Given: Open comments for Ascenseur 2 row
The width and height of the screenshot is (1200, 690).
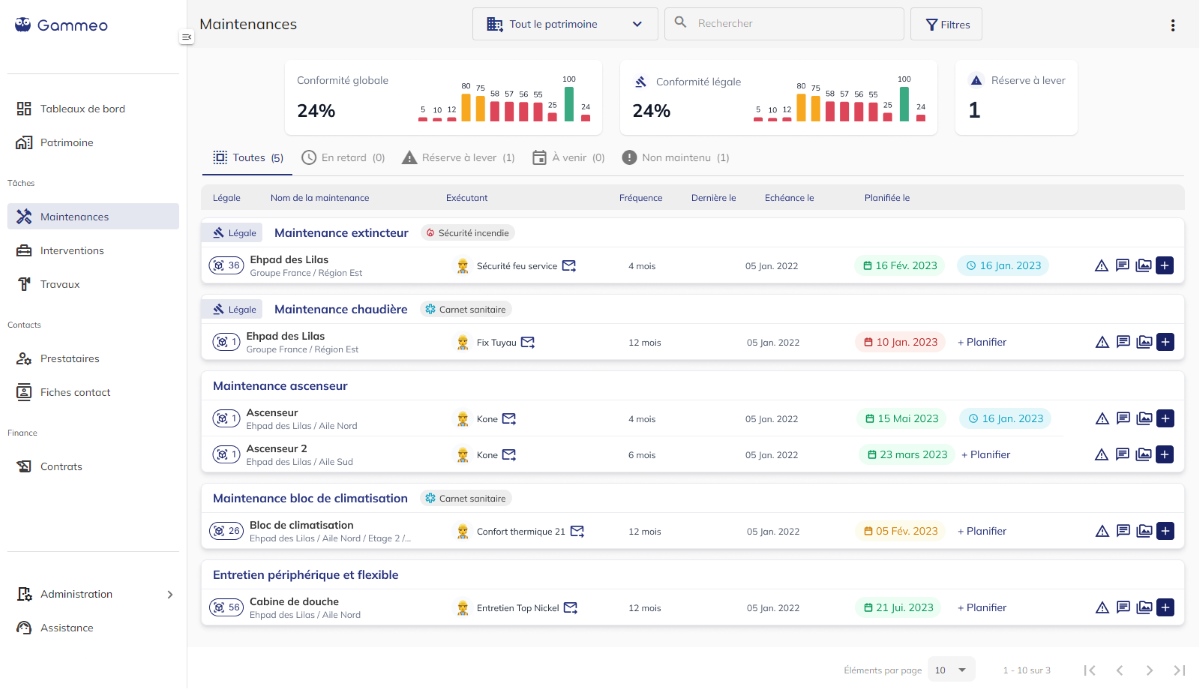Looking at the screenshot, I should 1122,454.
